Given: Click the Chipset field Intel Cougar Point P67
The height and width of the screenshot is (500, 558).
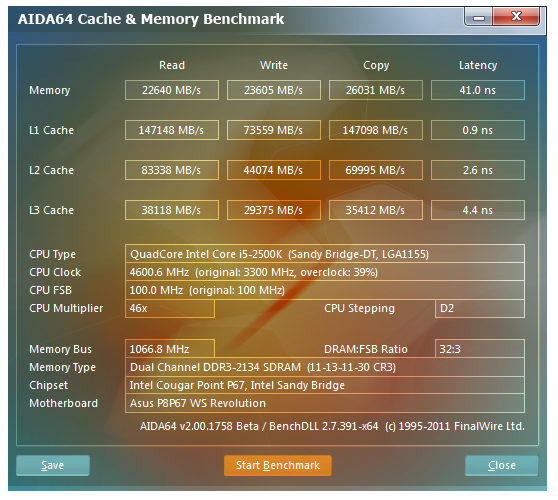Looking at the screenshot, I should click(325, 385).
